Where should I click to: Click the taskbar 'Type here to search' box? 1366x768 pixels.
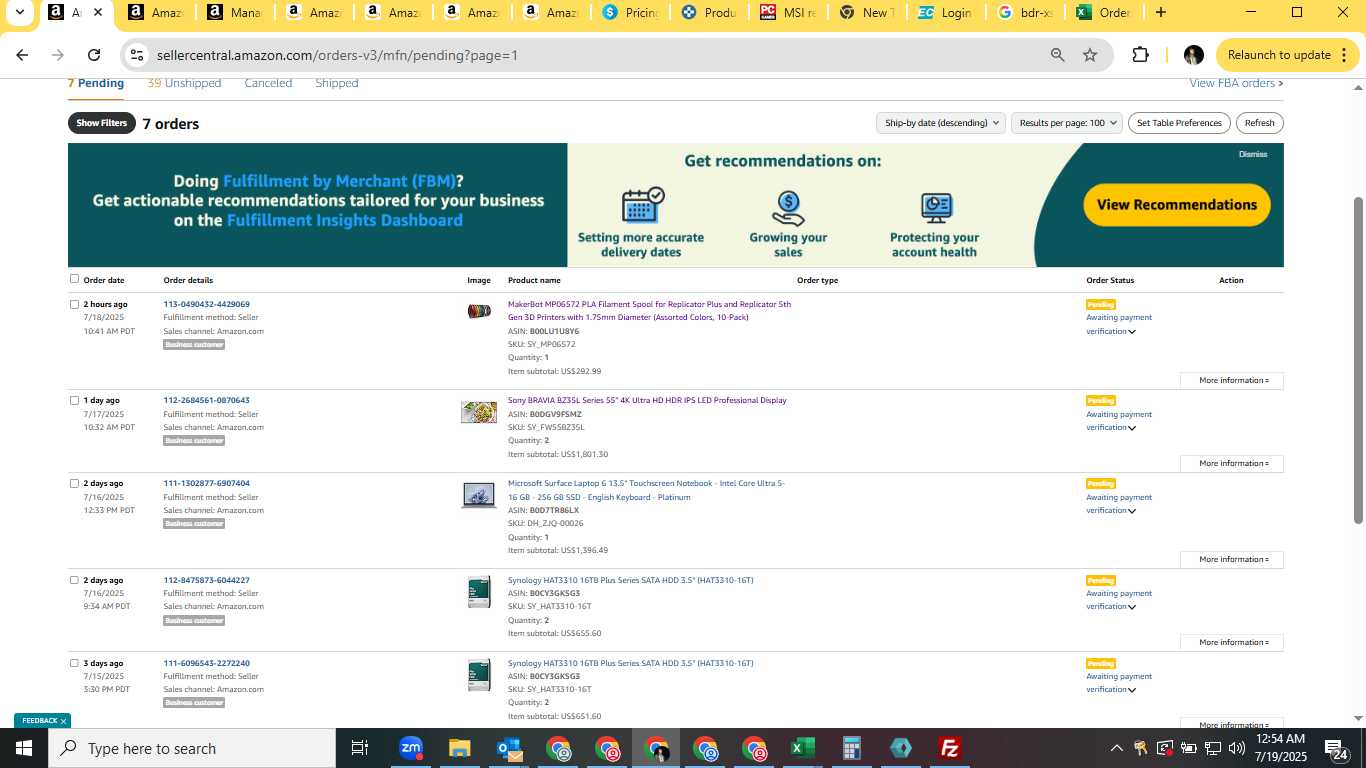coord(191,748)
